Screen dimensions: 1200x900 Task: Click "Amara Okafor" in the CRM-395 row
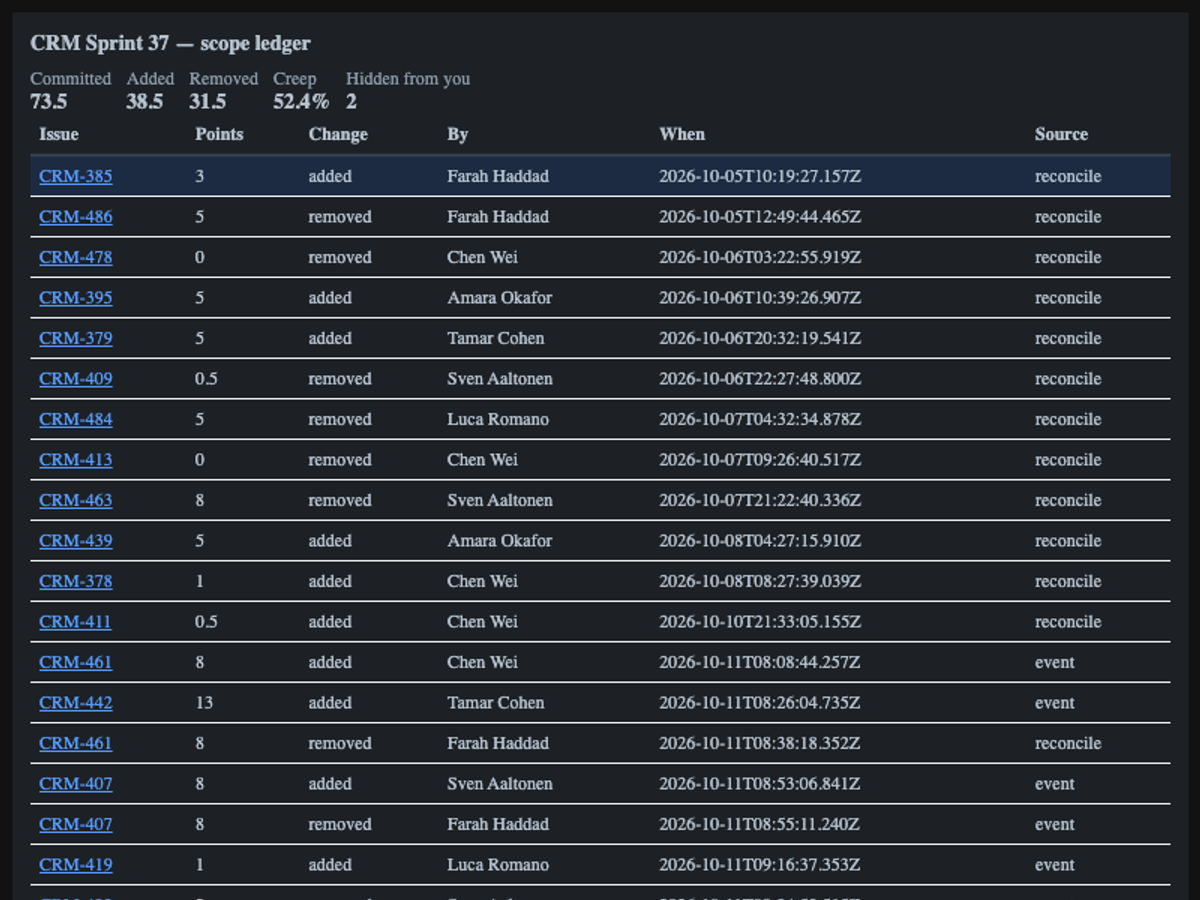500,298
